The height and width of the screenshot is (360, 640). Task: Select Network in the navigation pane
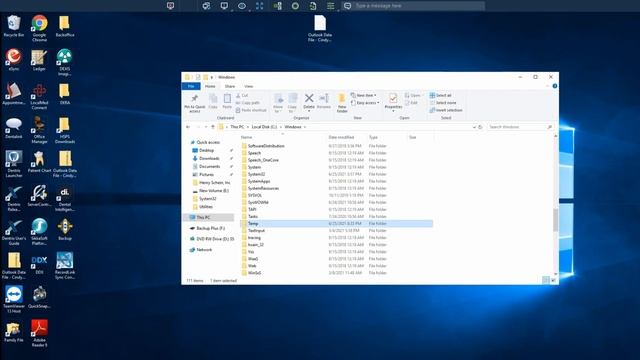point(204,249)
